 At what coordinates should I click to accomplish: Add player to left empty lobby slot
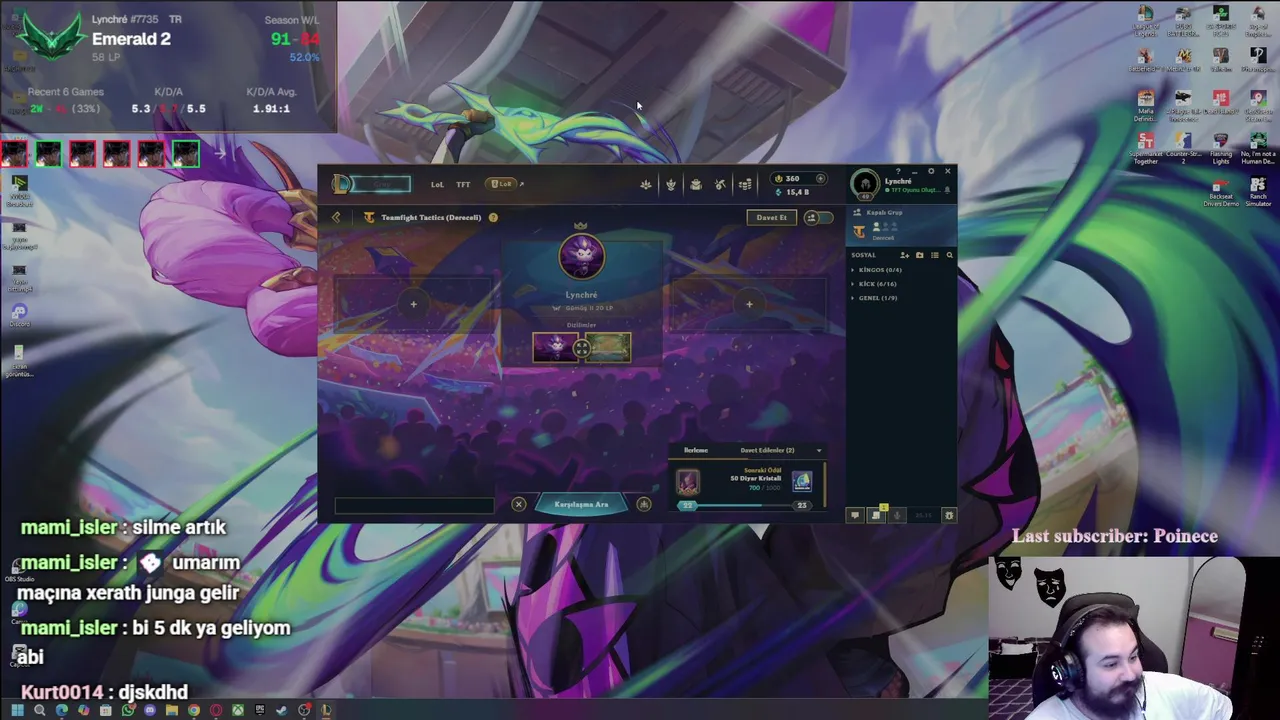tap(413, 304)
